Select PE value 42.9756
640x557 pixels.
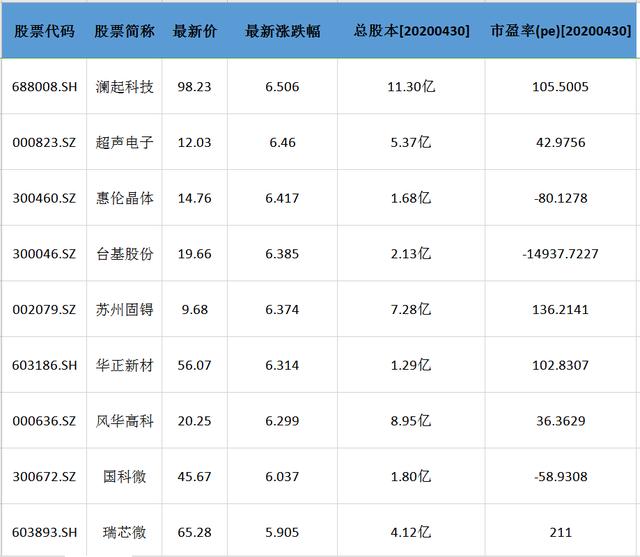pos(561,142)
